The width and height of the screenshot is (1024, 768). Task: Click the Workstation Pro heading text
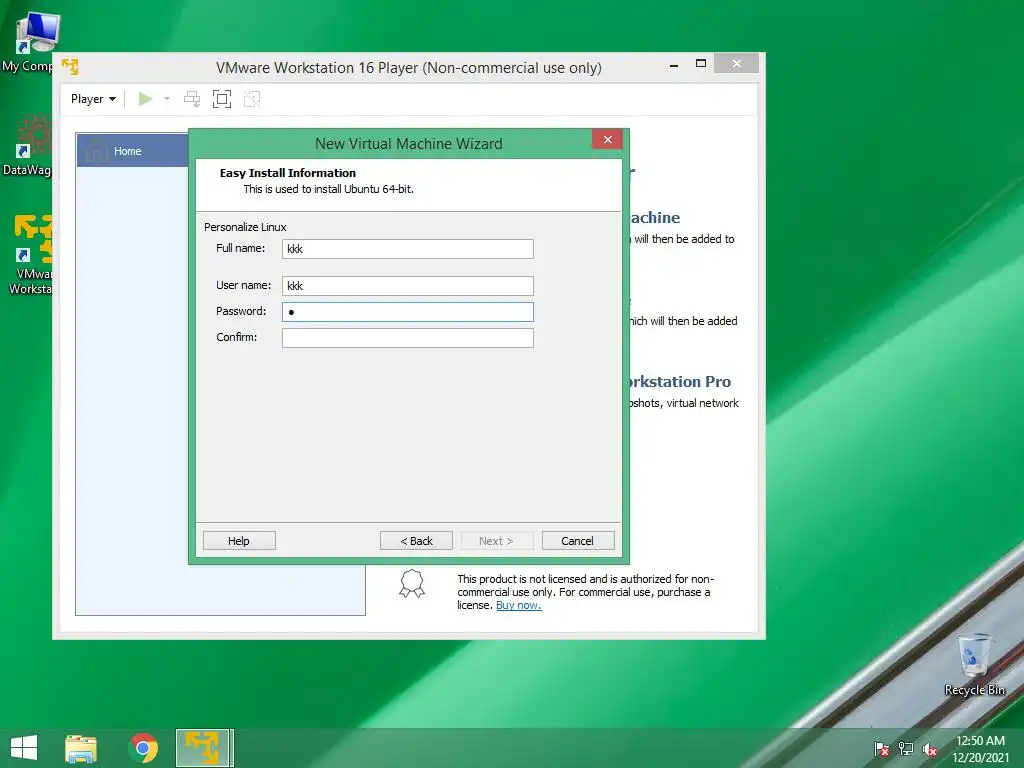click(679, 381)
